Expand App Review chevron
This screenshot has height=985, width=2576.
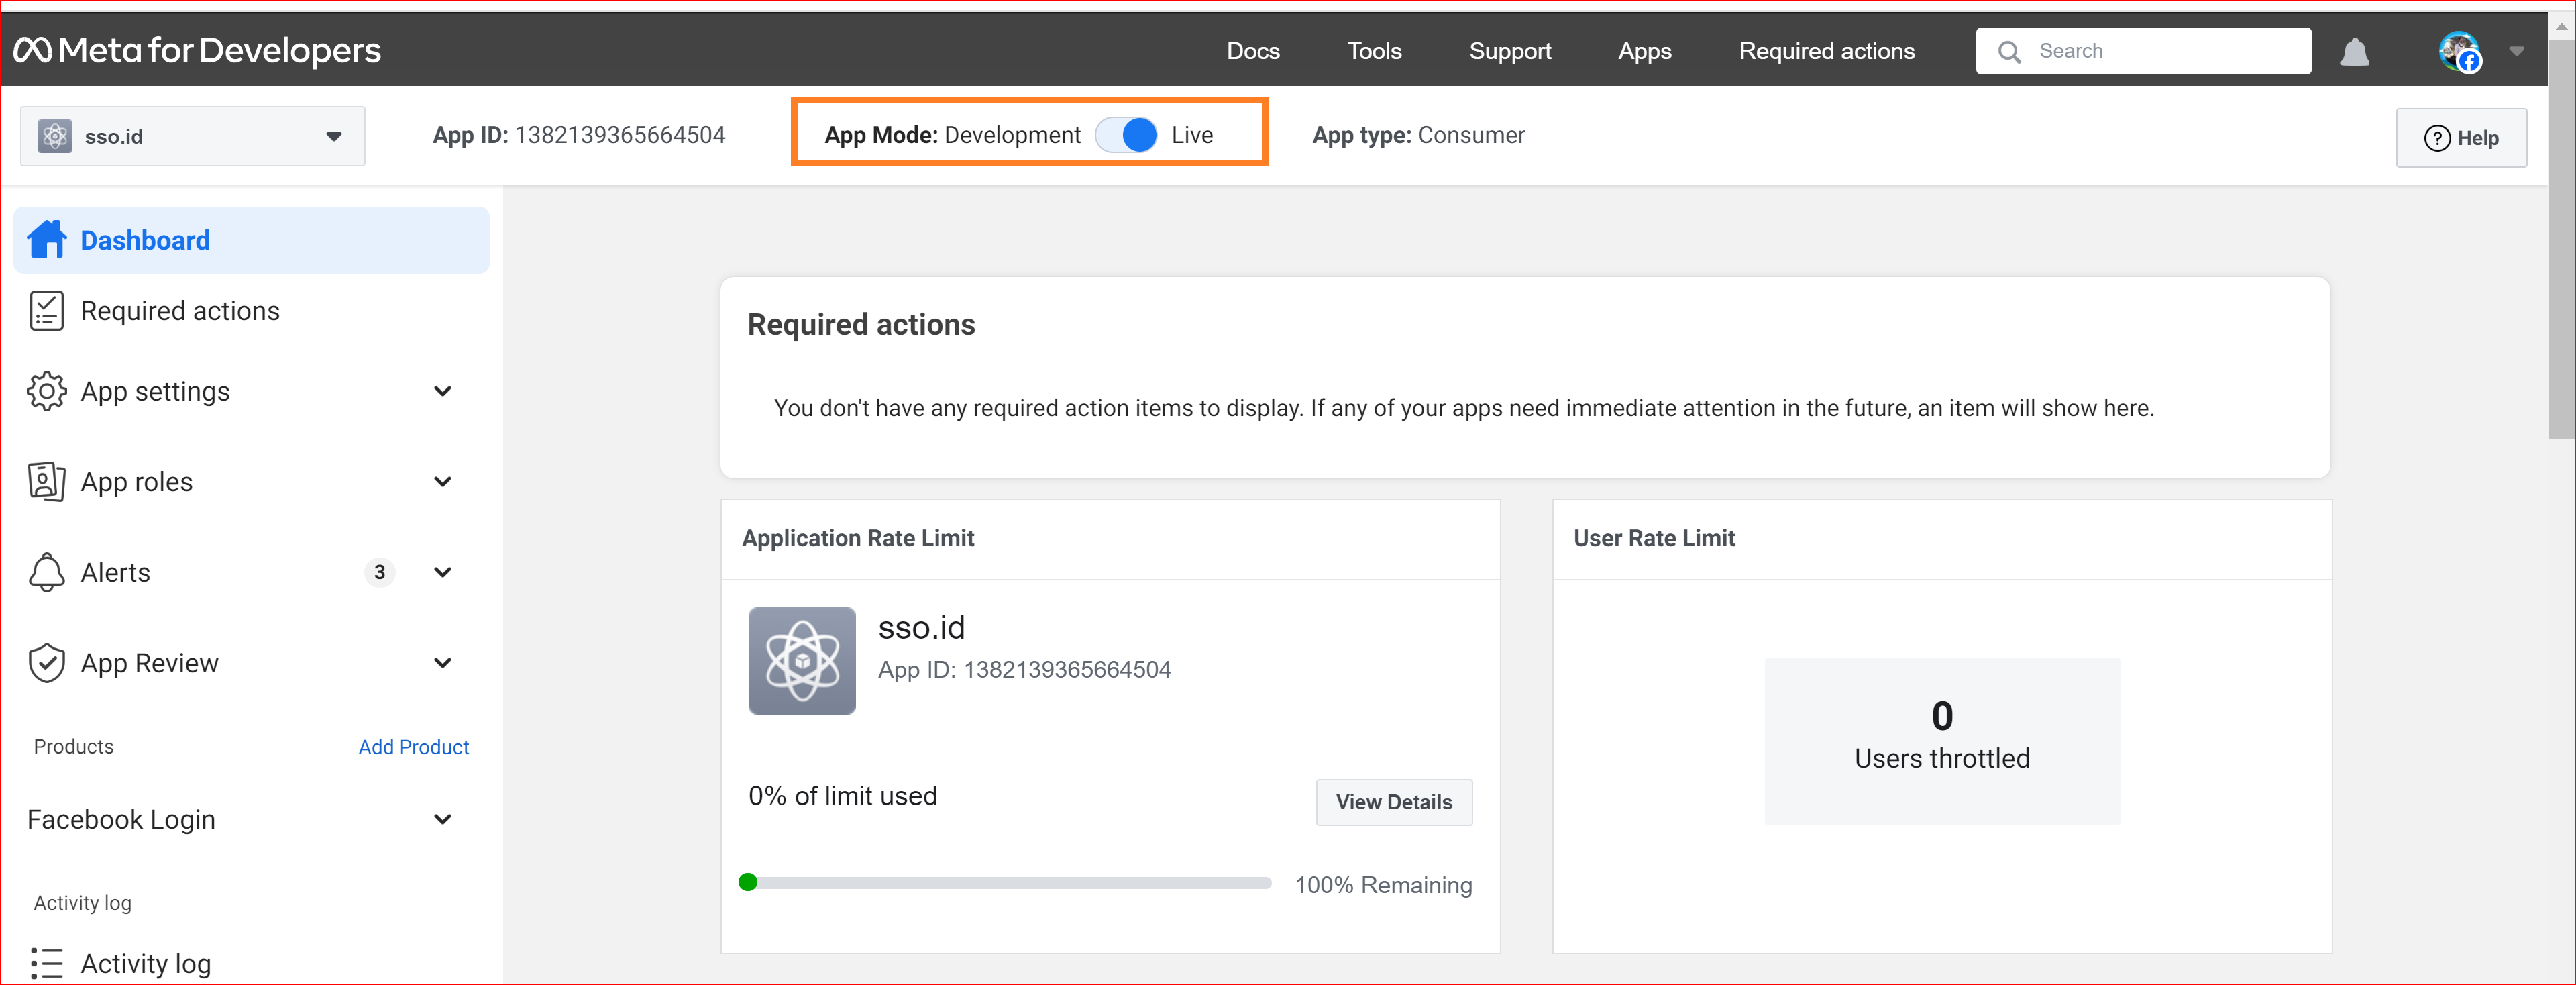click(442, 663)
